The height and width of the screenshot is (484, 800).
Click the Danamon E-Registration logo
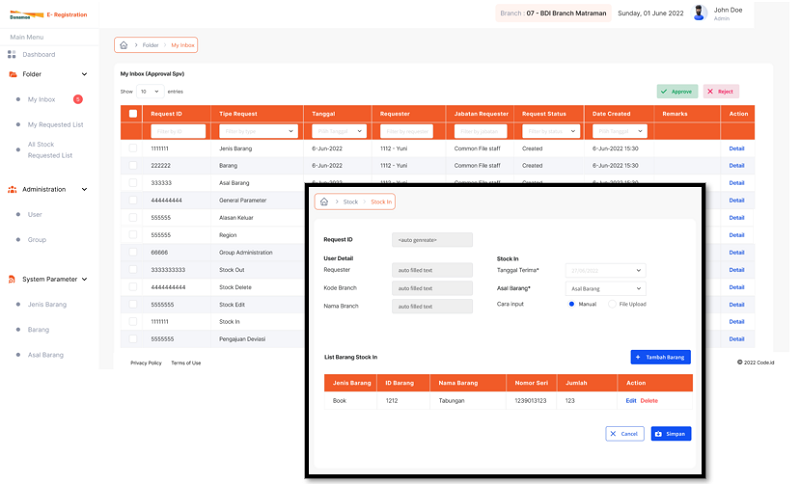[x=48, y=15]
